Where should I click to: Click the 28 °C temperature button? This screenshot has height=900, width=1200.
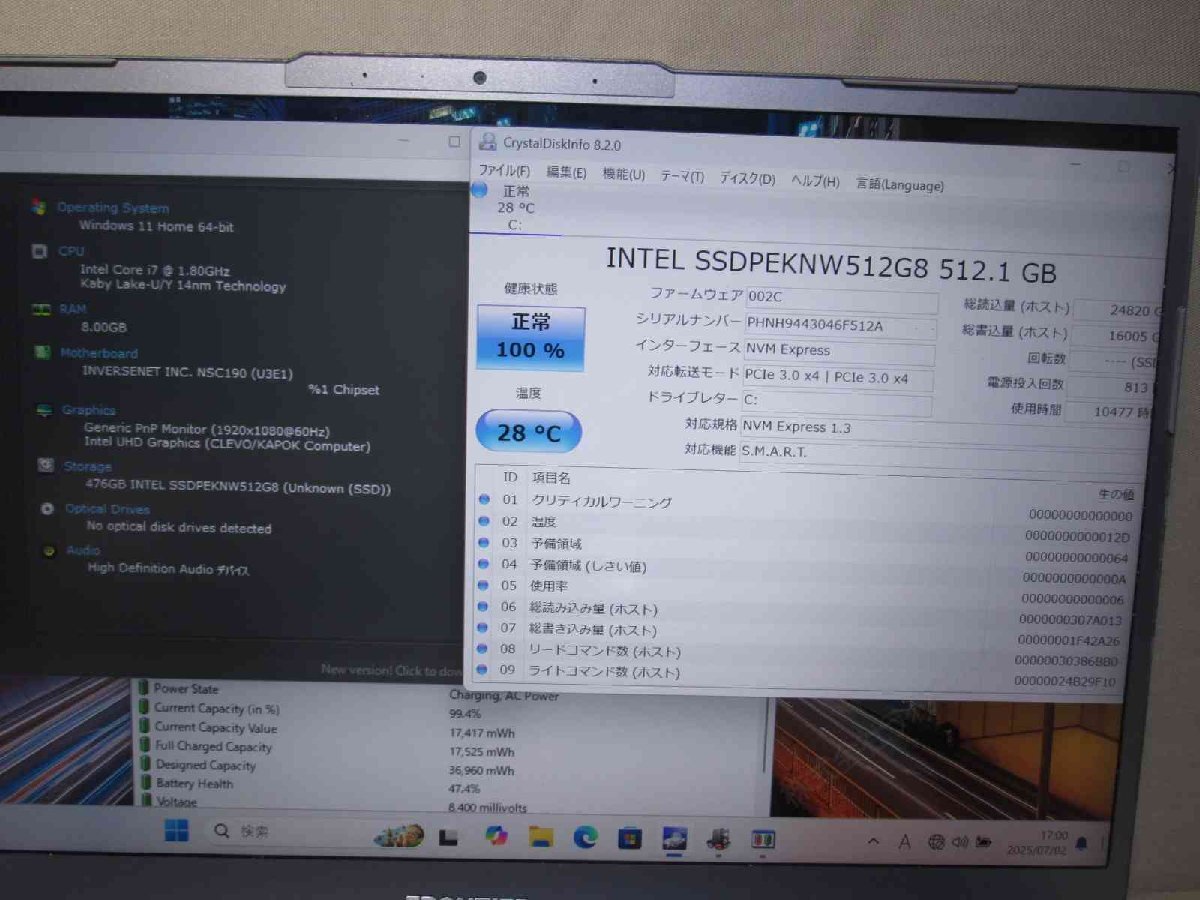click(527, 431)
